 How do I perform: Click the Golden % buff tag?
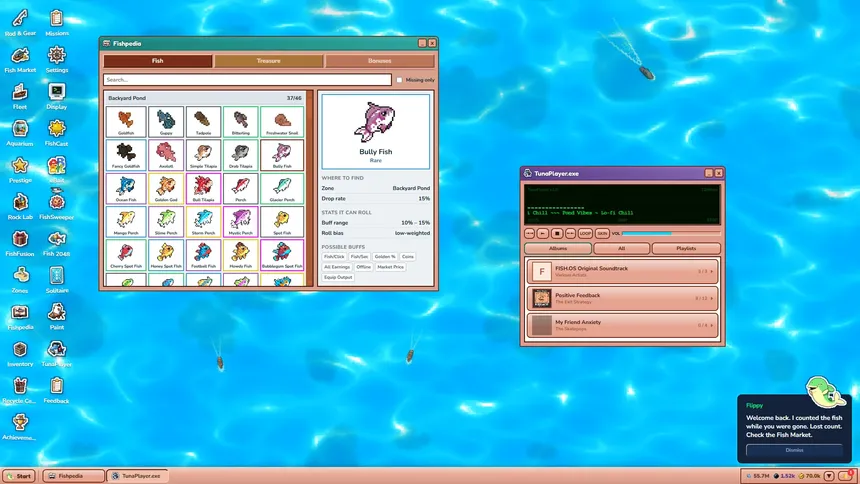[x=385, y=256]
